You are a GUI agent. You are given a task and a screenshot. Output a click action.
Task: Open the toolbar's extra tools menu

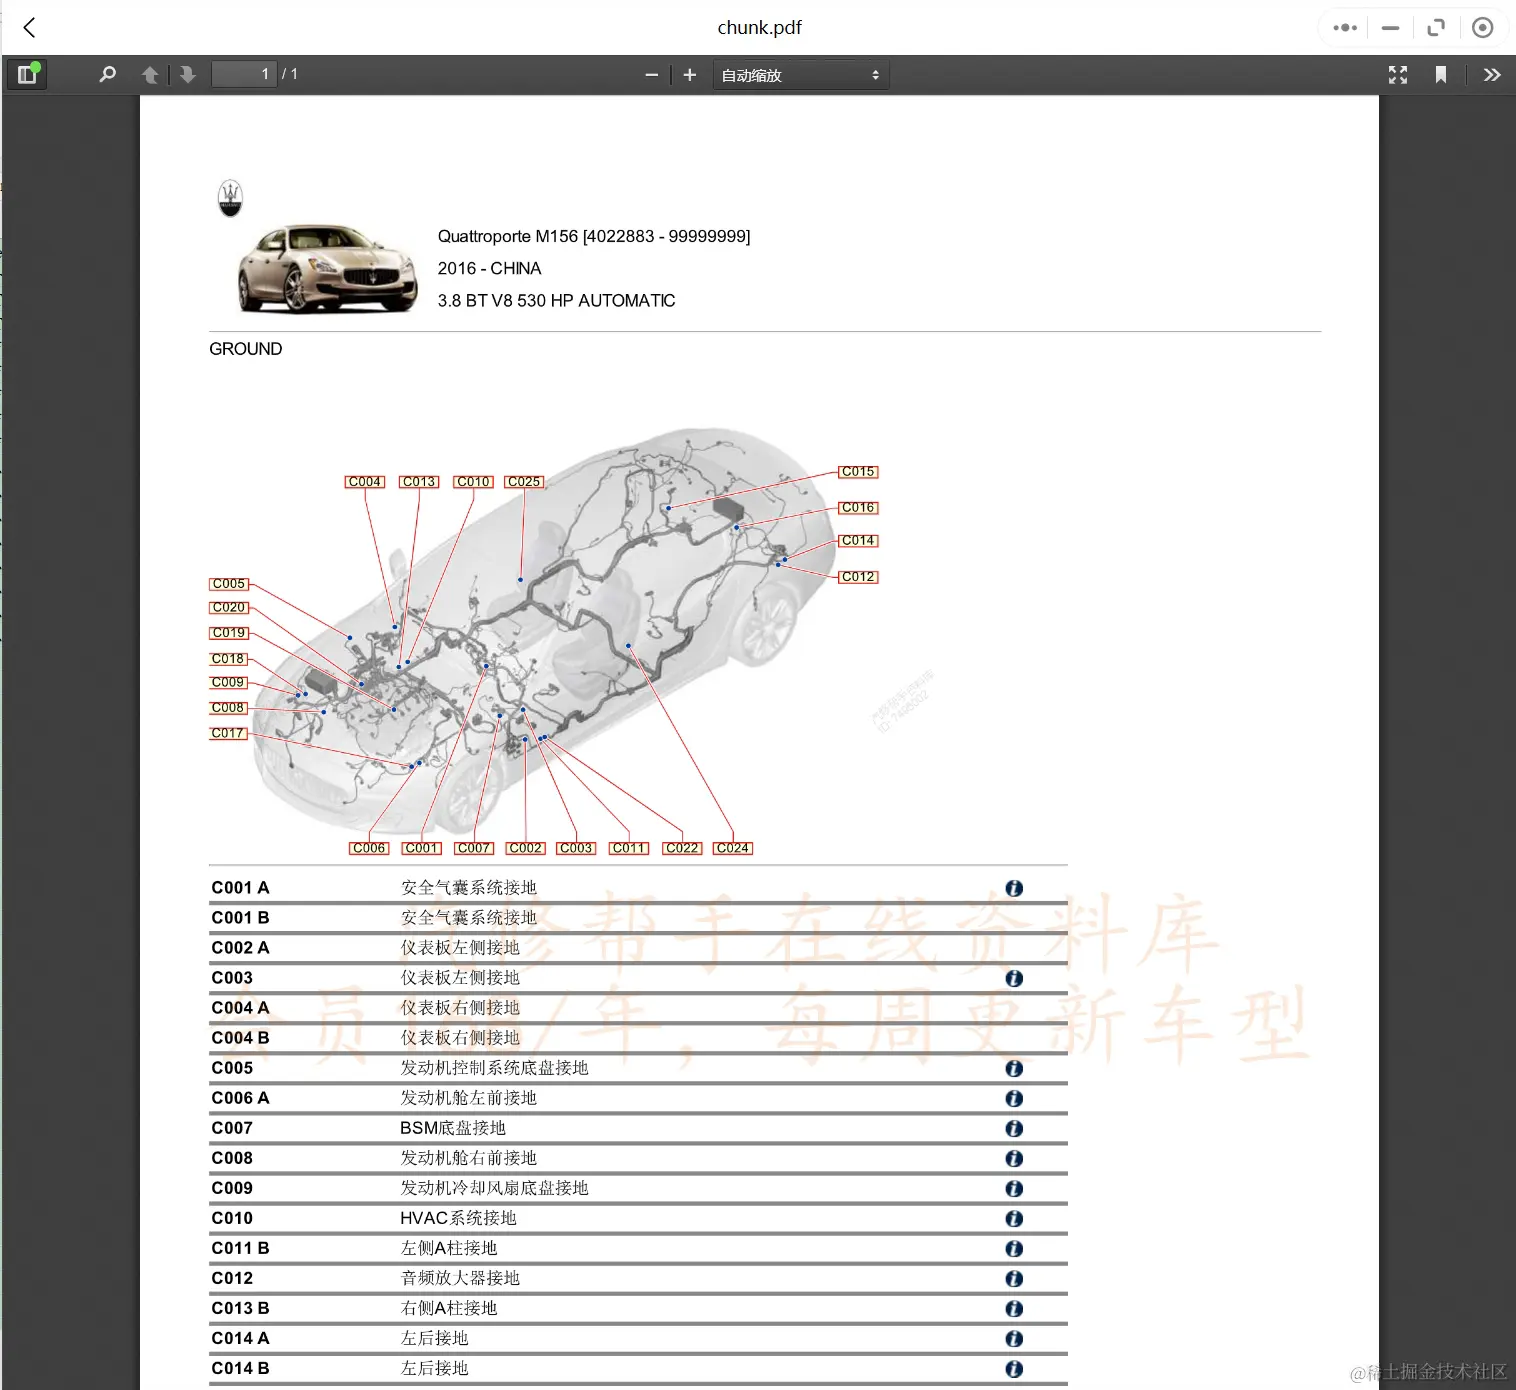(x=1492, y=75)
